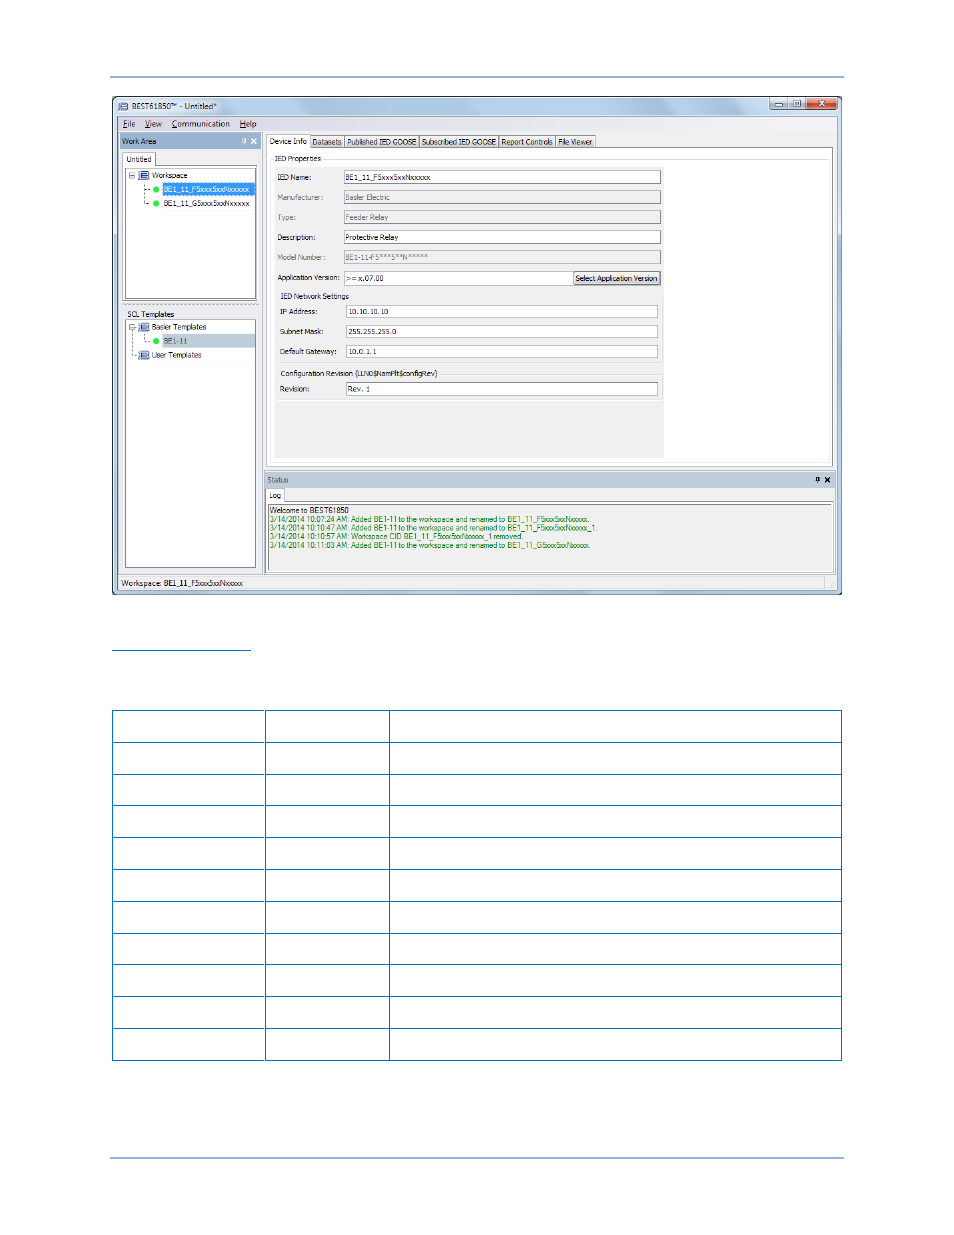Close the Status panel
Screen dimensions: 954x1235
(x=827, y=480)
